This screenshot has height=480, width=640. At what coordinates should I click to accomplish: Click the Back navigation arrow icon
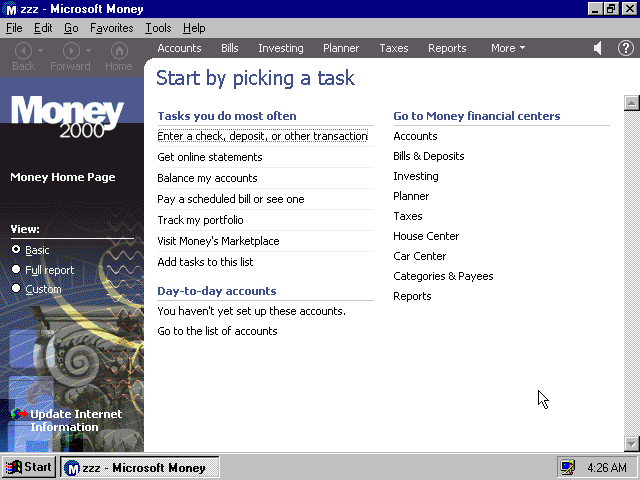coord(23,50)
